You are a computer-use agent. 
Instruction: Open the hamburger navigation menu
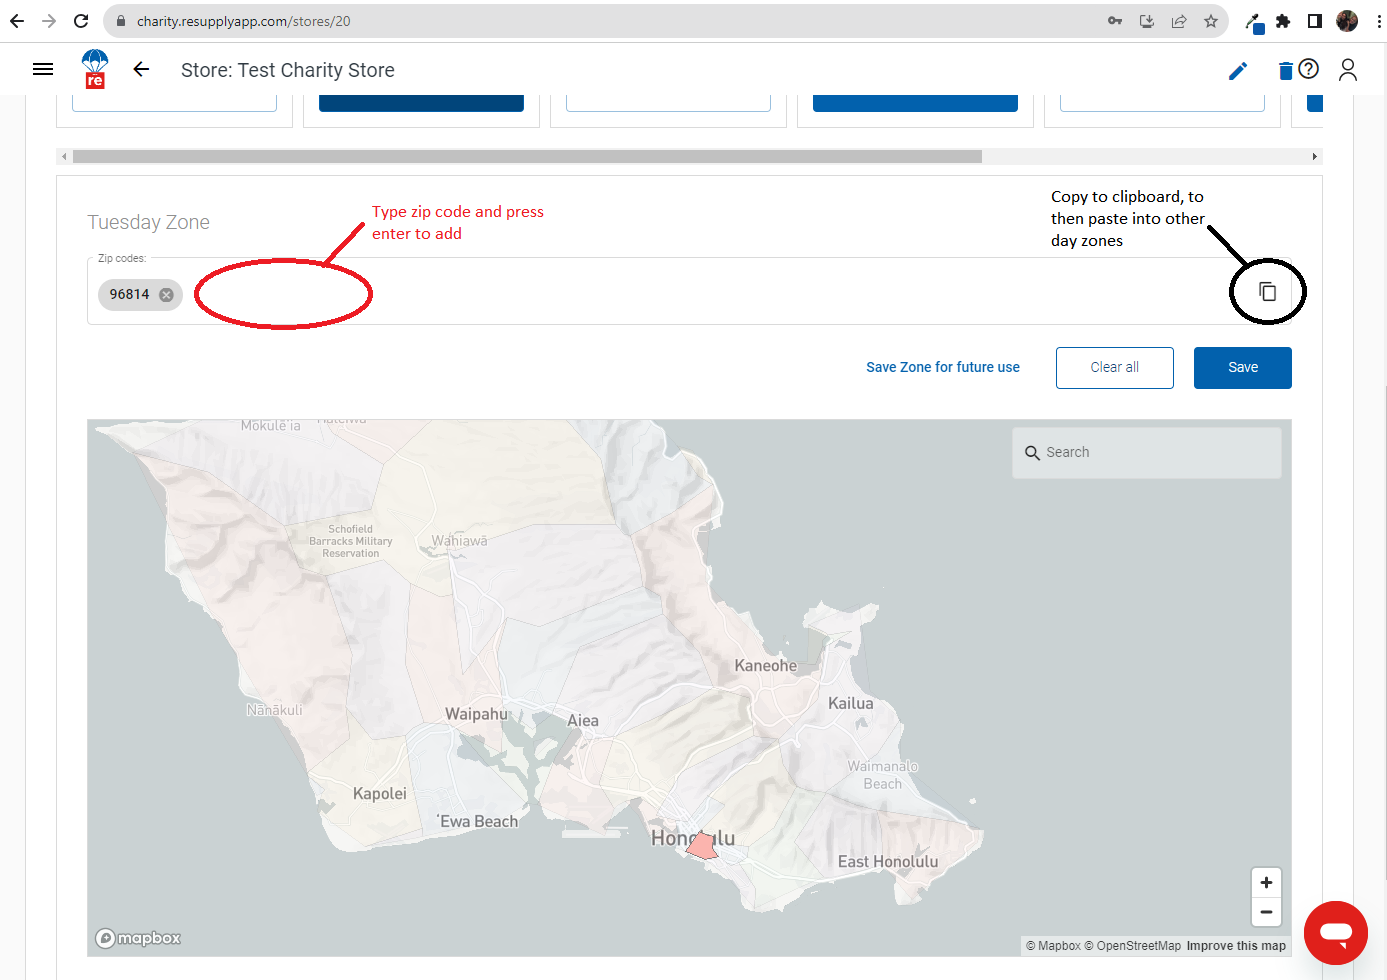point(43,69)
